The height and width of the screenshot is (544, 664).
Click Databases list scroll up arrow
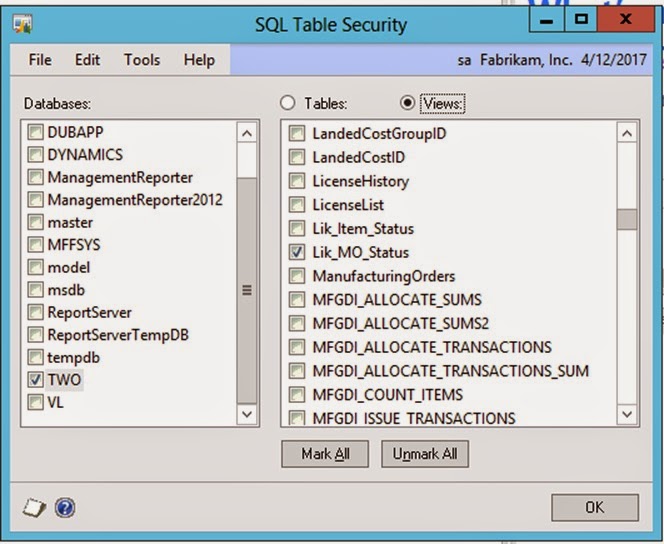247,134
